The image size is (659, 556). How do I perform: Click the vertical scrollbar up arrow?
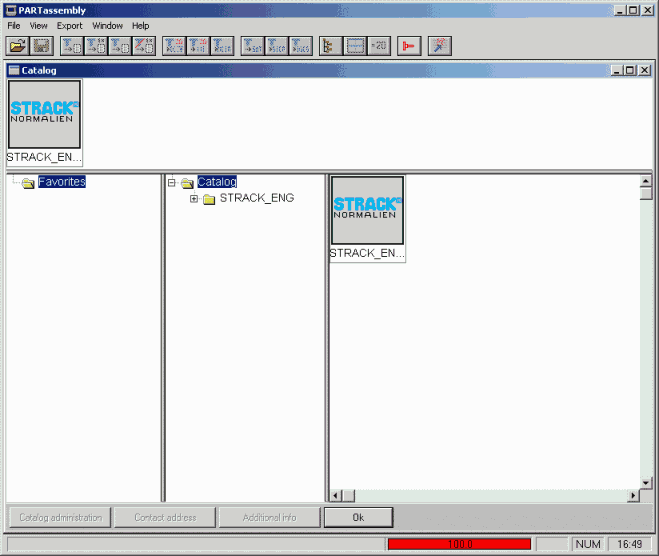tap(646, 181)
